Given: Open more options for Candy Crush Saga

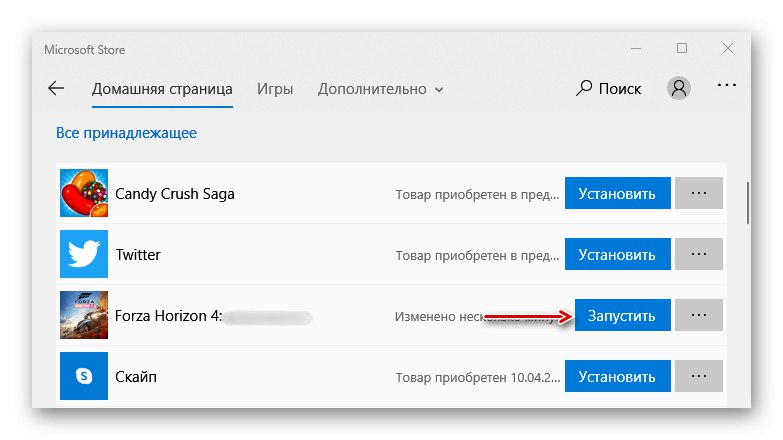Looking at the screenshot, I should point(699,193).
